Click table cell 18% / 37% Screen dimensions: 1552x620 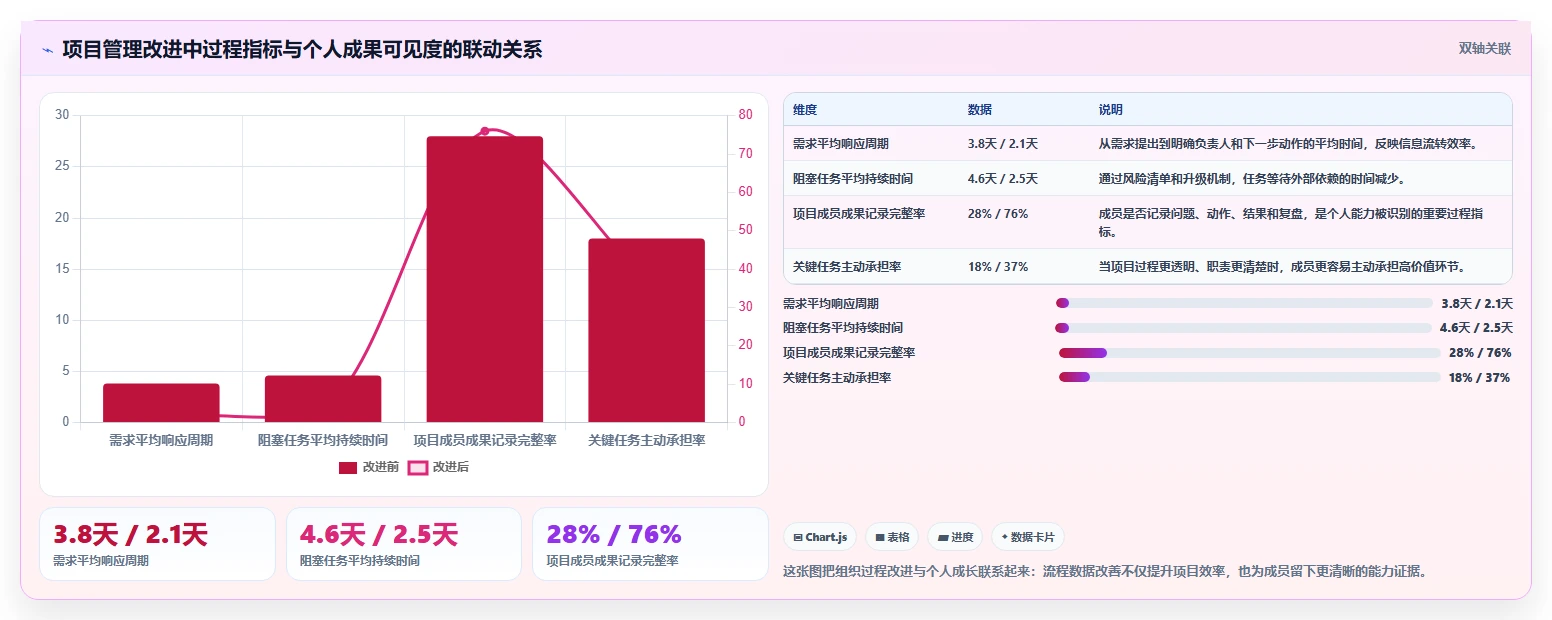(998, 267)
